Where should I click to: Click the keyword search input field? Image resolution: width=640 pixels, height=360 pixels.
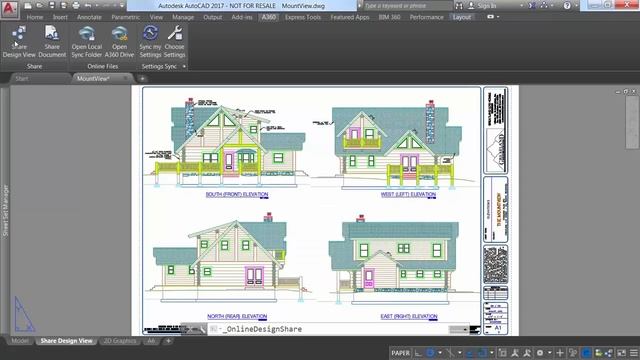406,6
